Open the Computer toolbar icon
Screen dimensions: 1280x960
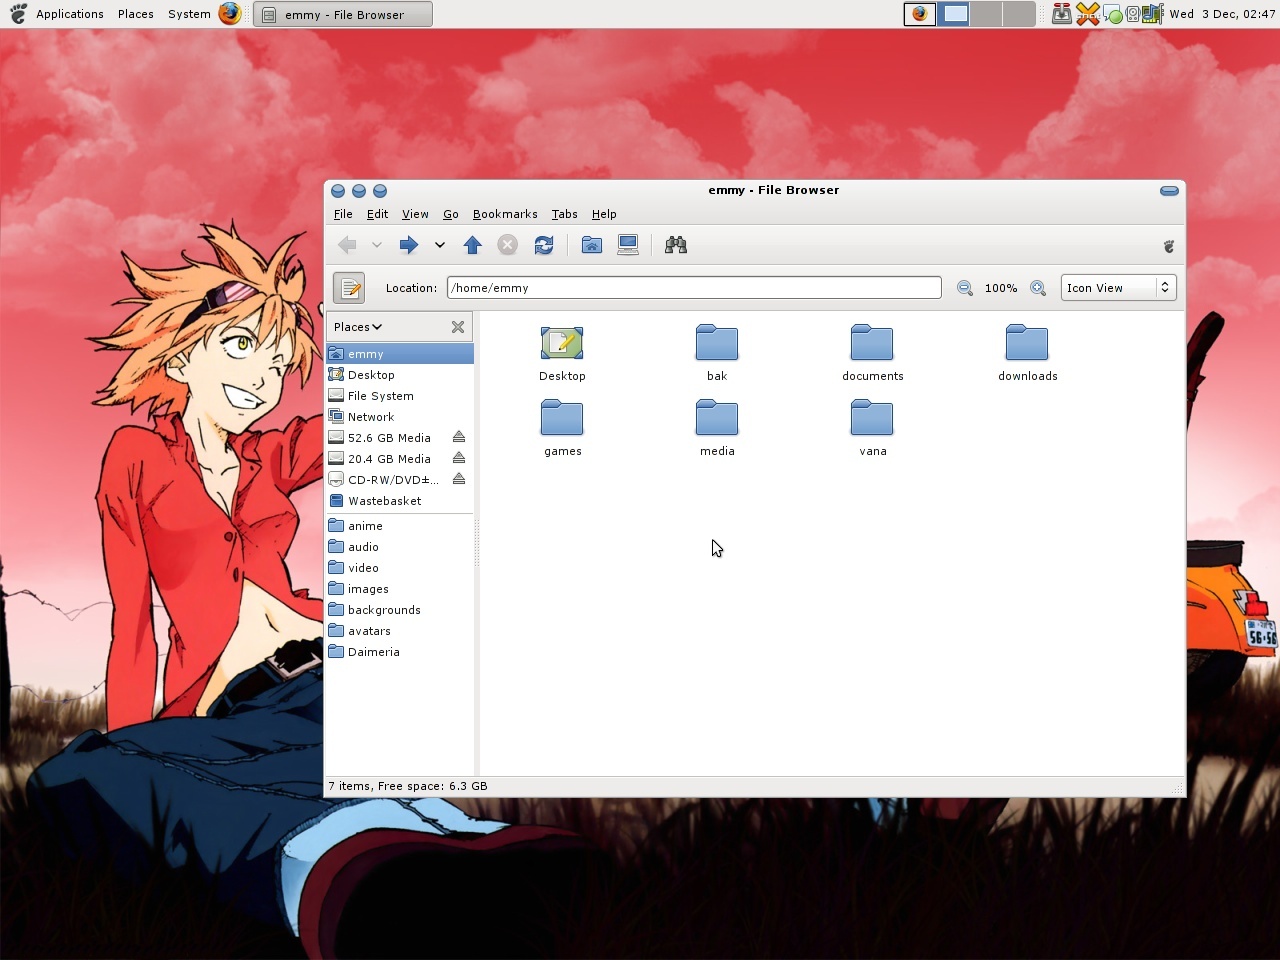628,245
